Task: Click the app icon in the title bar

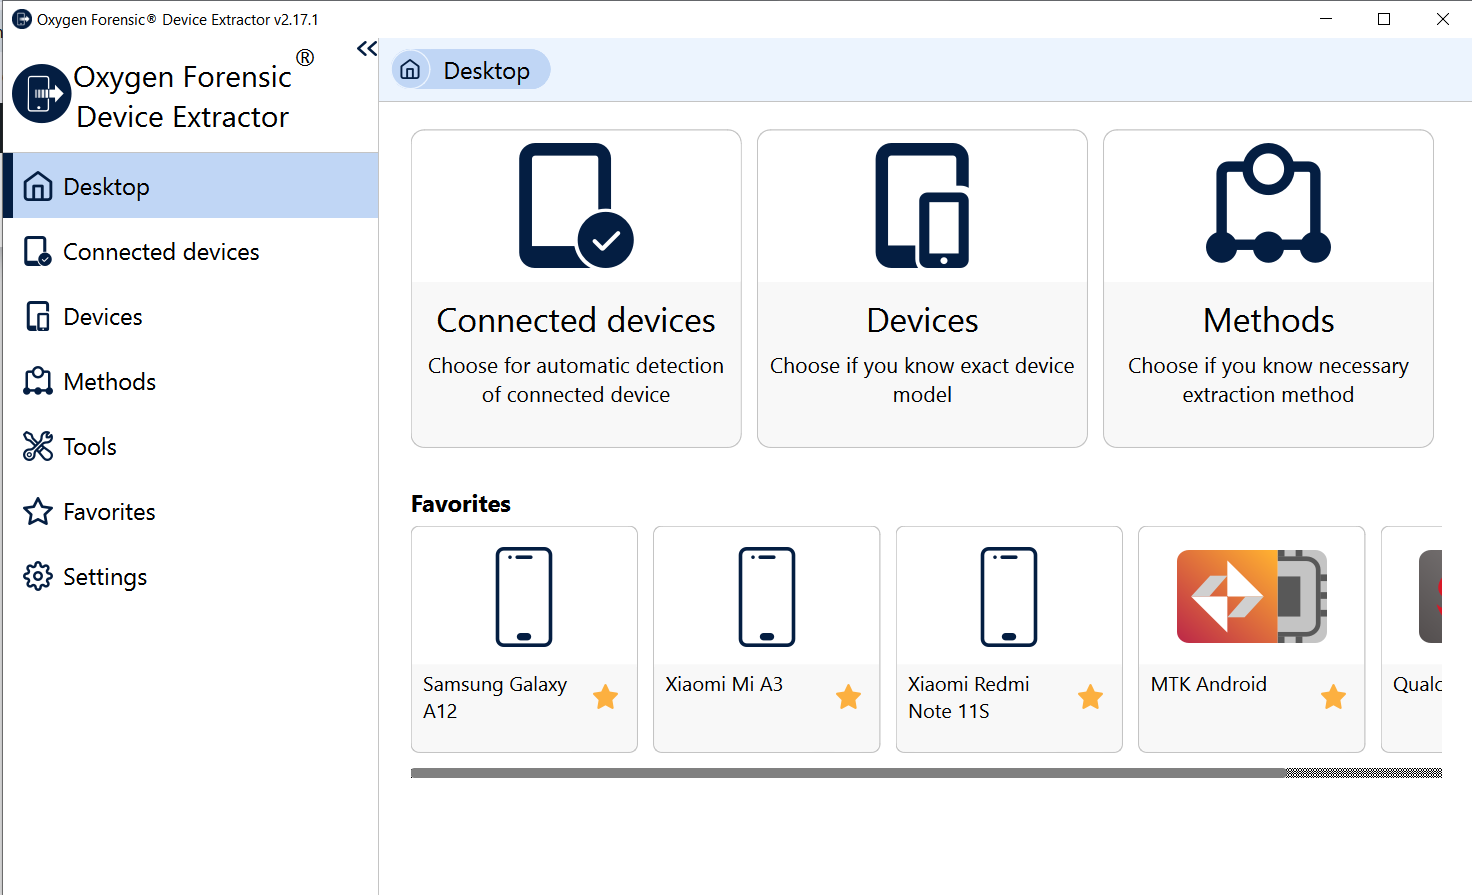Action: pyautogui.click(x=21, y=19)
